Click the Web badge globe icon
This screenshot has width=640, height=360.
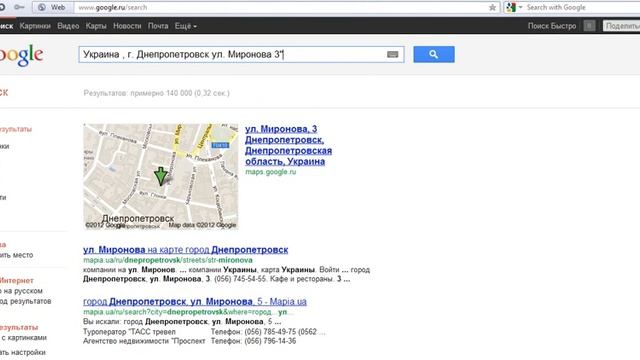pyautogui.click(x=42, y=7)
